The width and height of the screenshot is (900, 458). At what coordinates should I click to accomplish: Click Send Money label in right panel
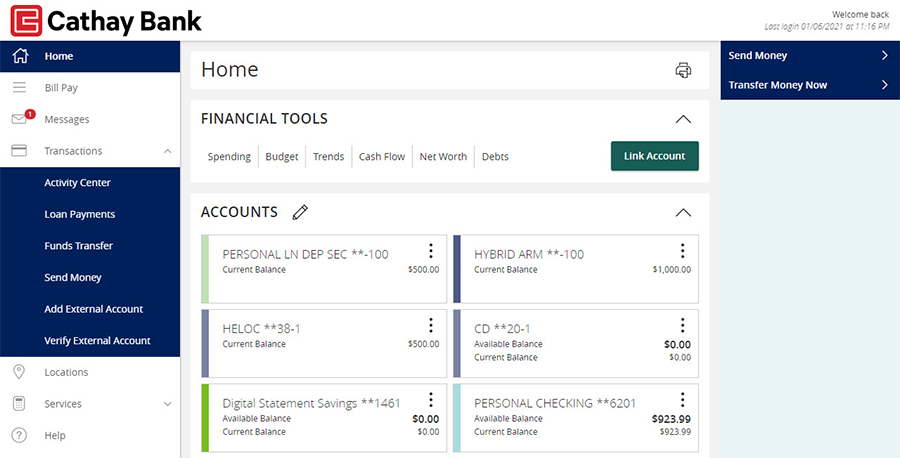tap(758, 56)
